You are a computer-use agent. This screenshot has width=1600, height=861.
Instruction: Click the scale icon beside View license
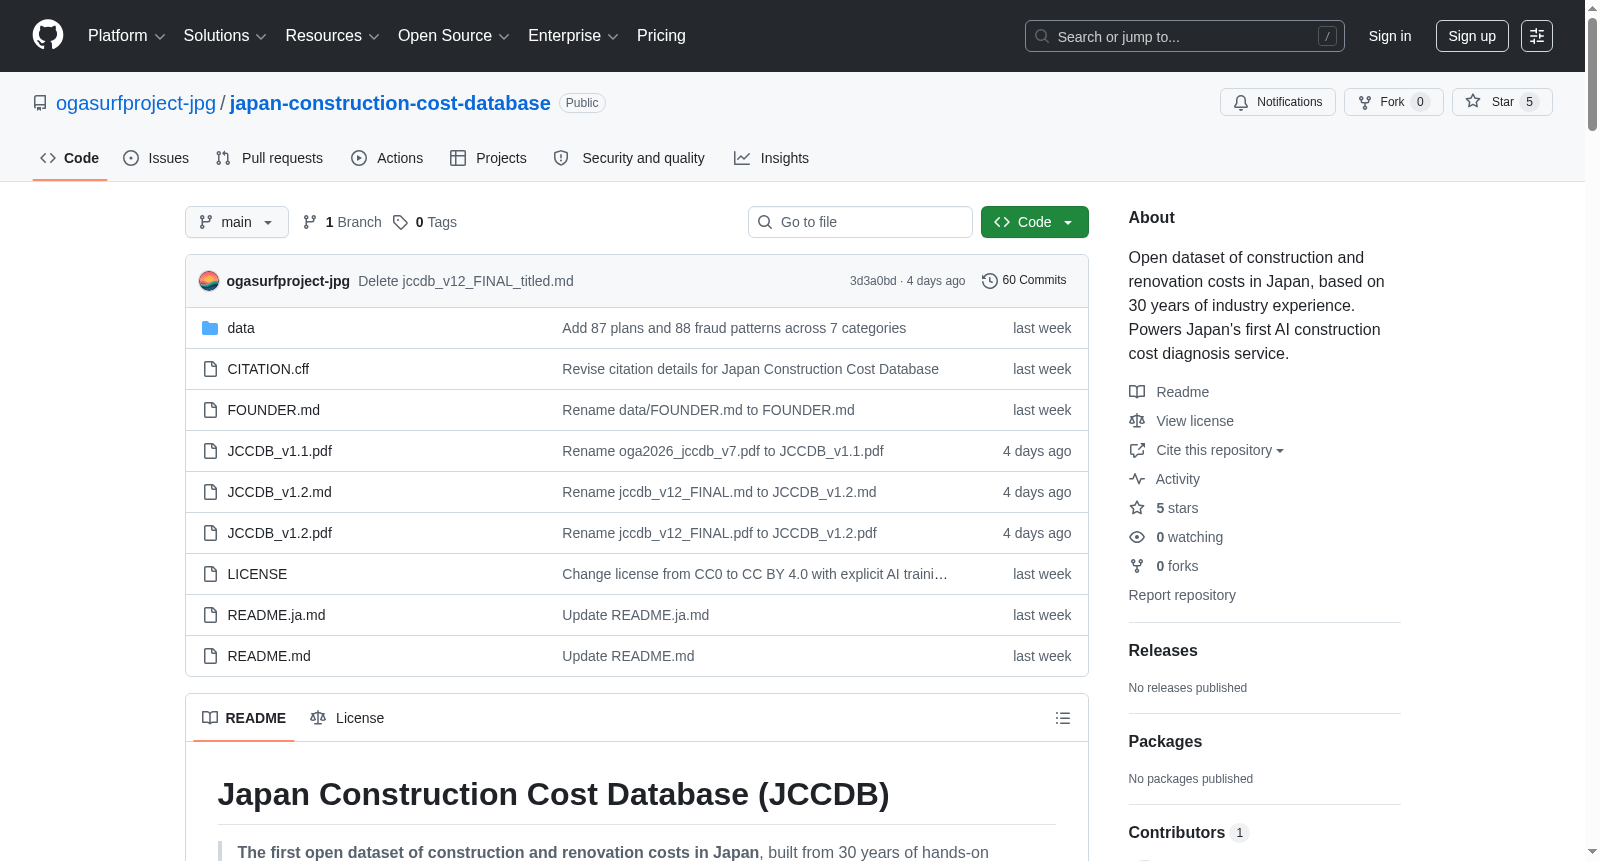(1137, 421)
